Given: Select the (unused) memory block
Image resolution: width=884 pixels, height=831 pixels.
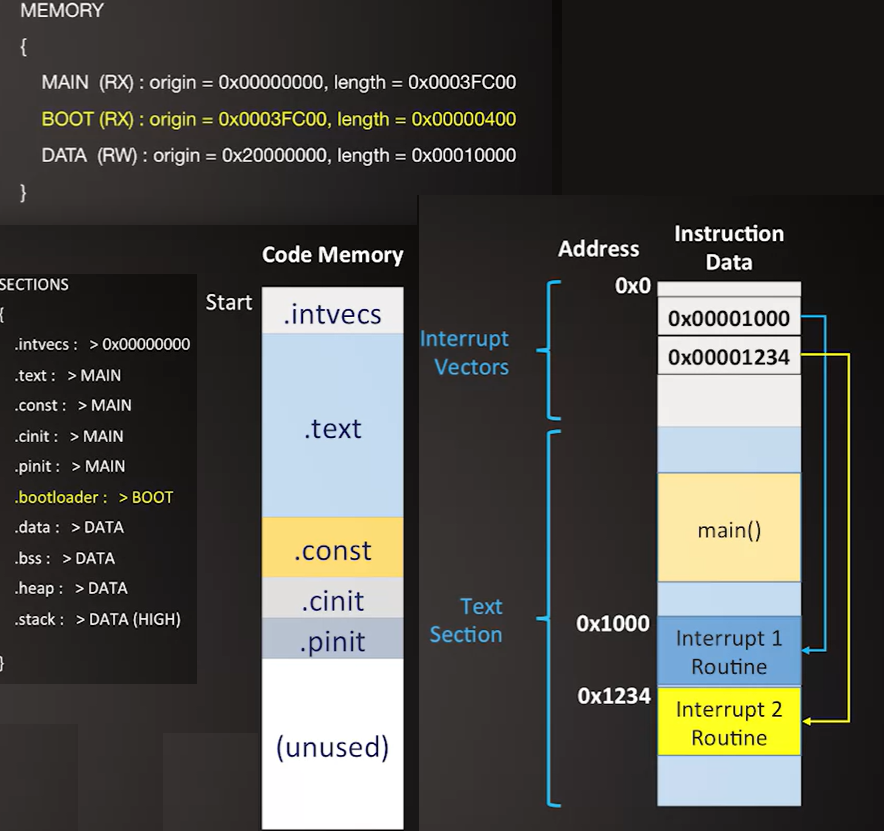Looking at the screenshot, I should point(333,744).
